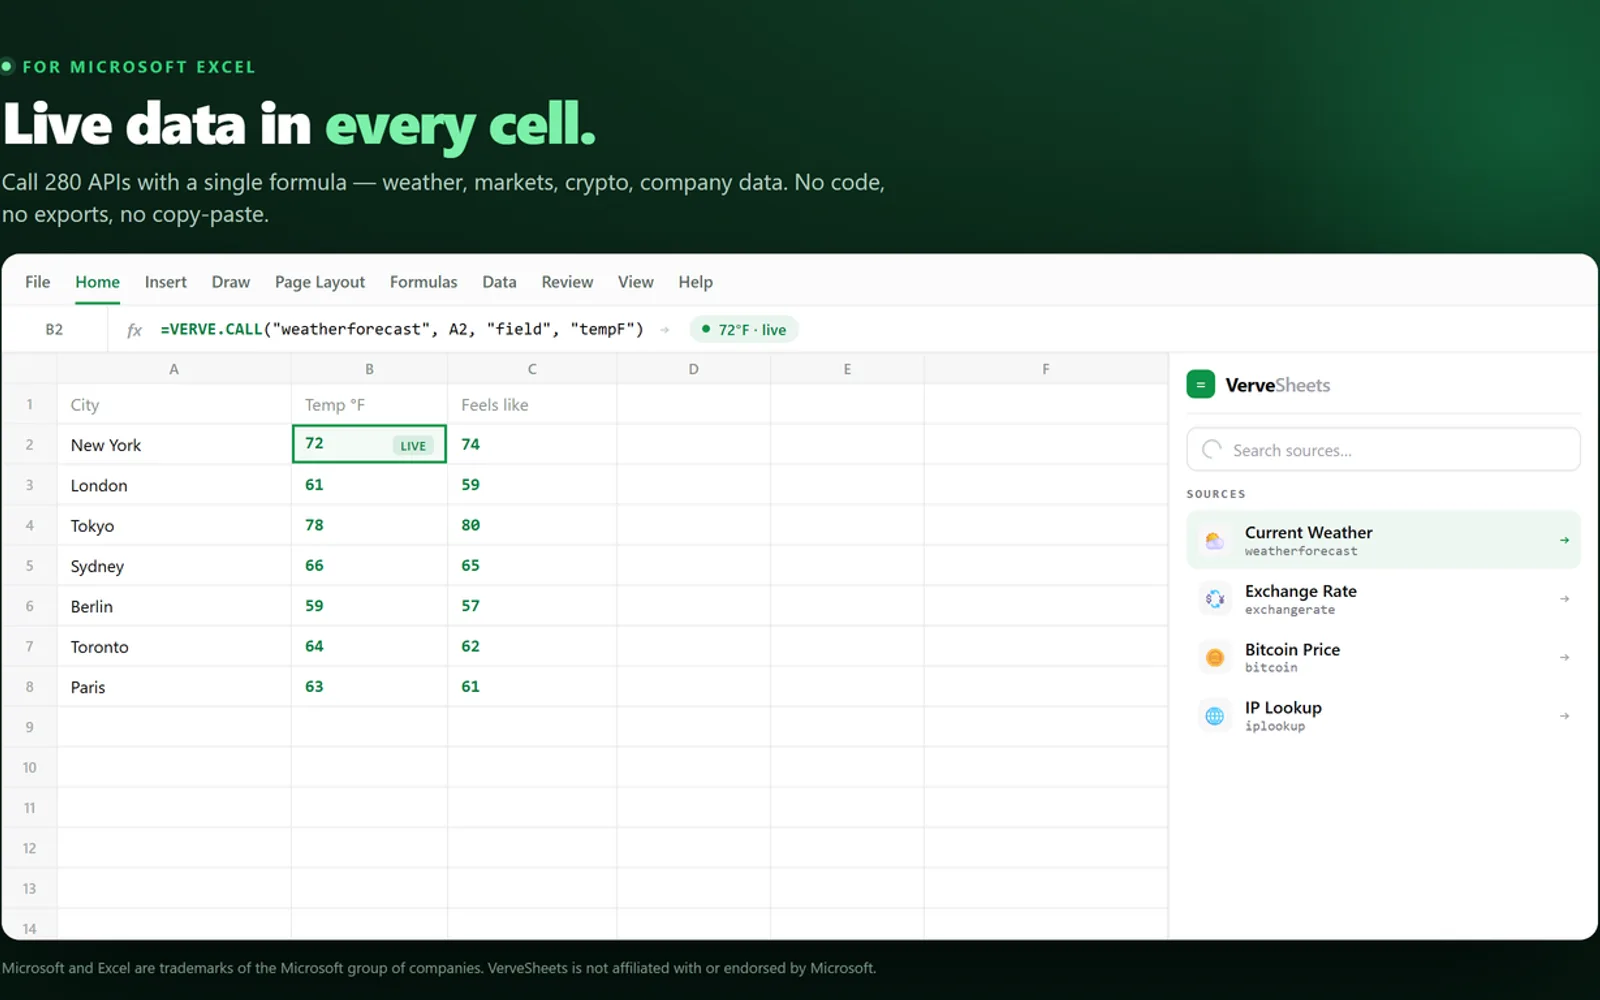Viewport: 1600px width, 1000px height.
Task: Open Exchange Rate source via its arrow
Action: pyautogui.click(x=1564, y=599)
